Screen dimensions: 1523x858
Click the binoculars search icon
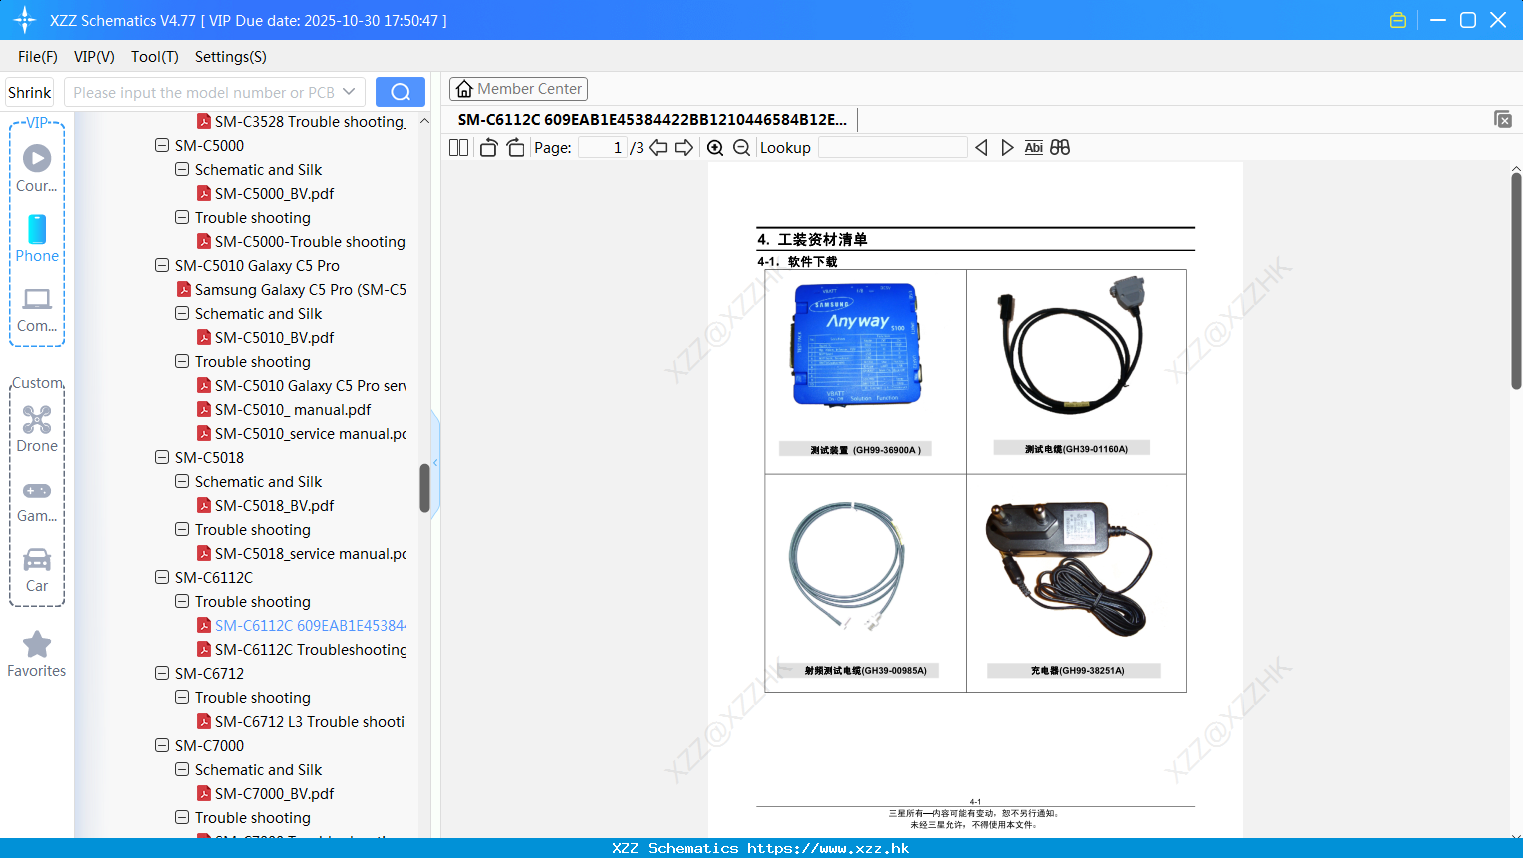[1060, 148]
